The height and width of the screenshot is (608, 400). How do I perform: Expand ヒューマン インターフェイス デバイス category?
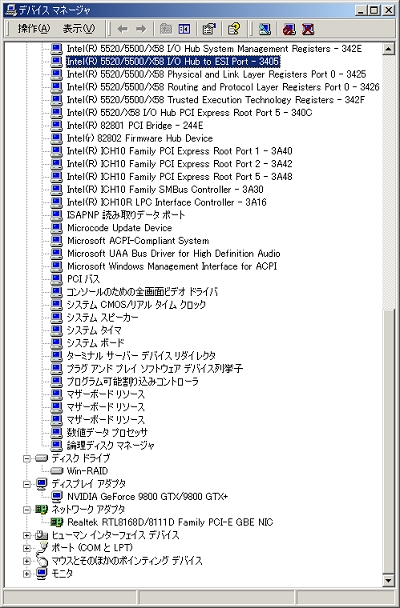pyautogui.click(x=26, y=535)
